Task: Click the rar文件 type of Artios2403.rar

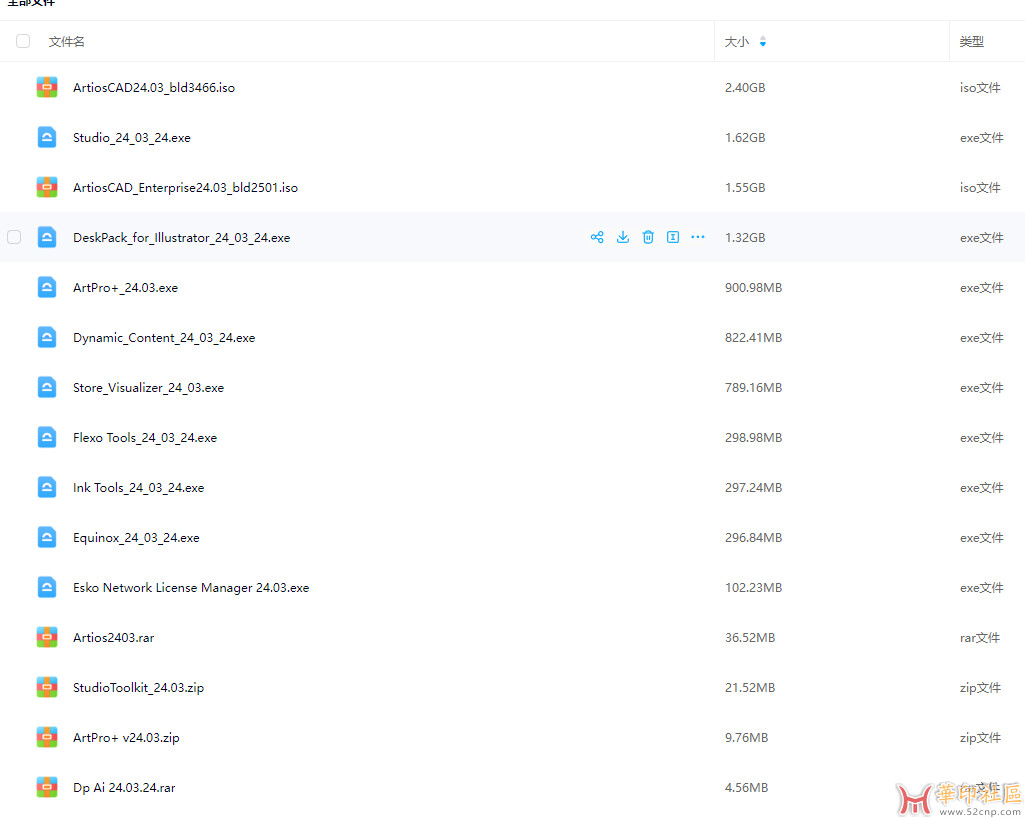Action: (x=980, y=637)
